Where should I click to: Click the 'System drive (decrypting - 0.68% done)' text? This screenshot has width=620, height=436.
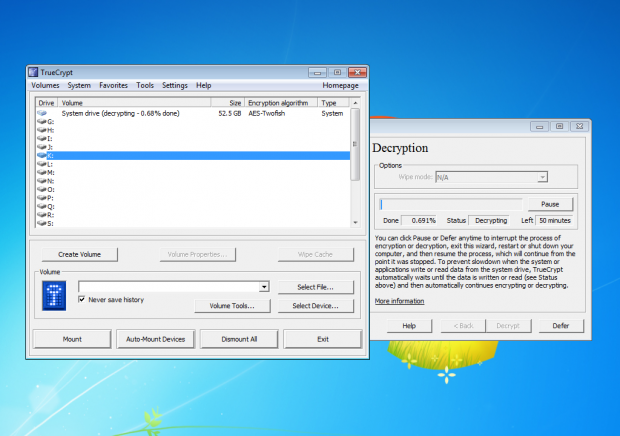point(121,113)
